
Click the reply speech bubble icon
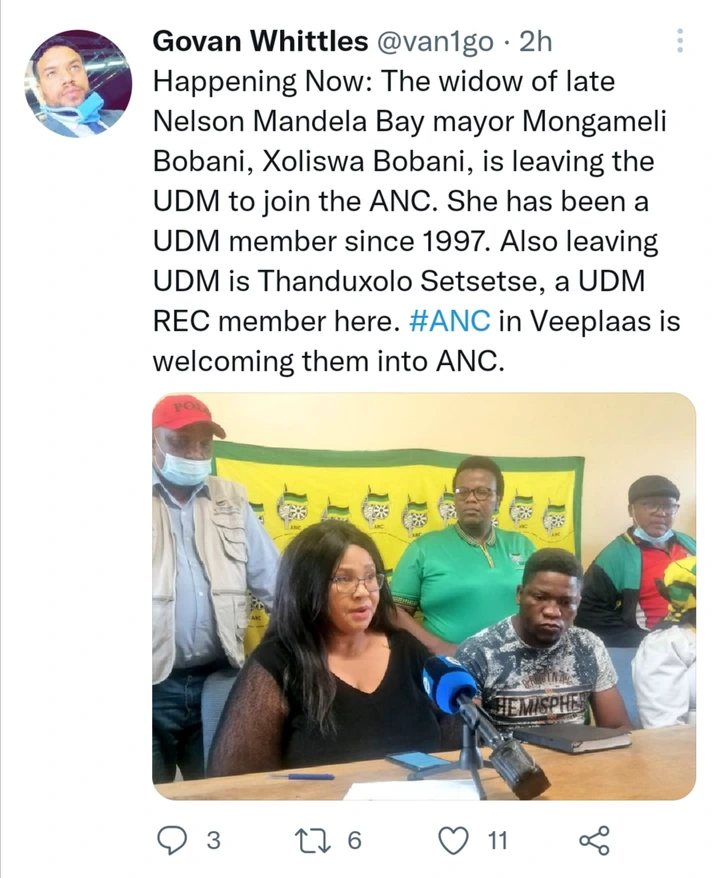172,840
